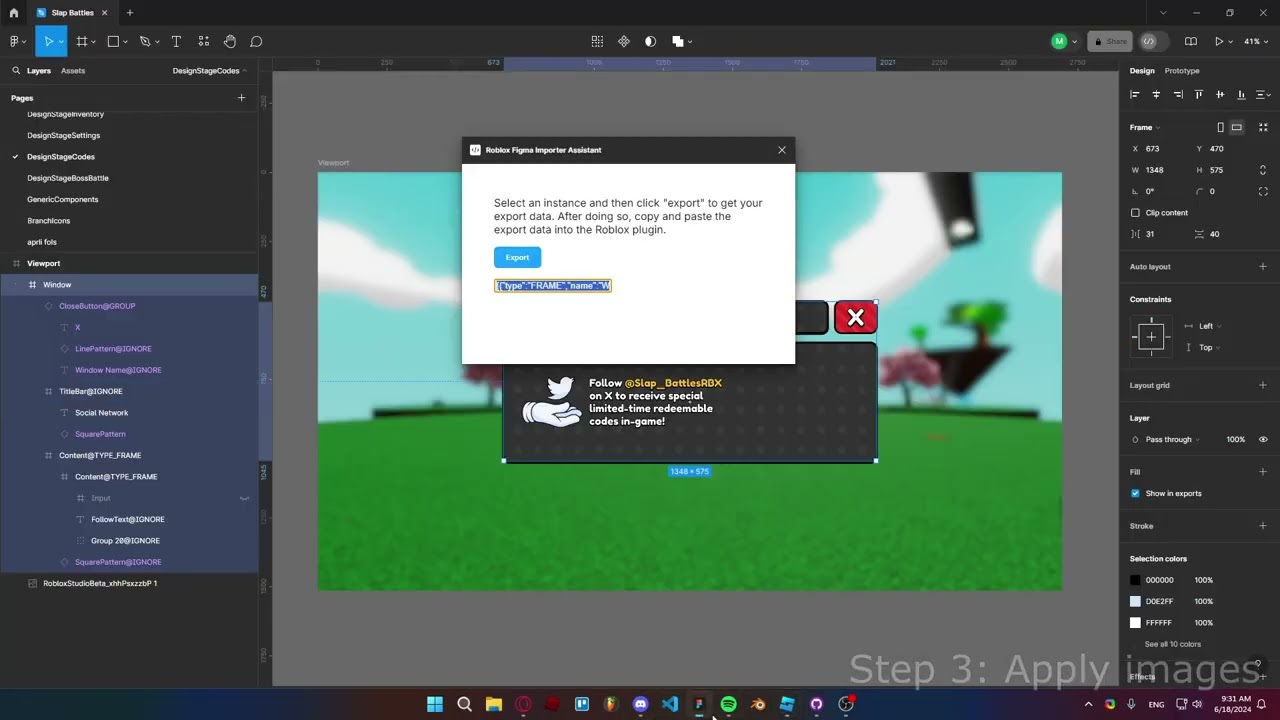Click the Edit object icon in toolbar
1280x720 pixels.
coord(597,41)
